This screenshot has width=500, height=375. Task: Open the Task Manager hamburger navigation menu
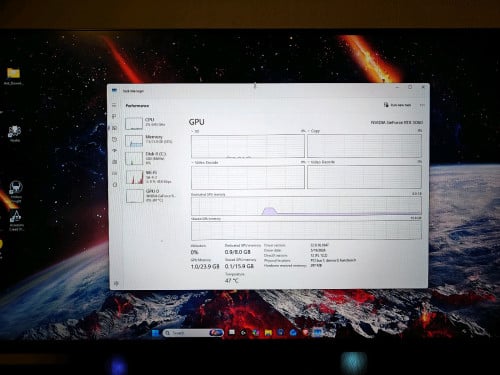click(114, 105)
